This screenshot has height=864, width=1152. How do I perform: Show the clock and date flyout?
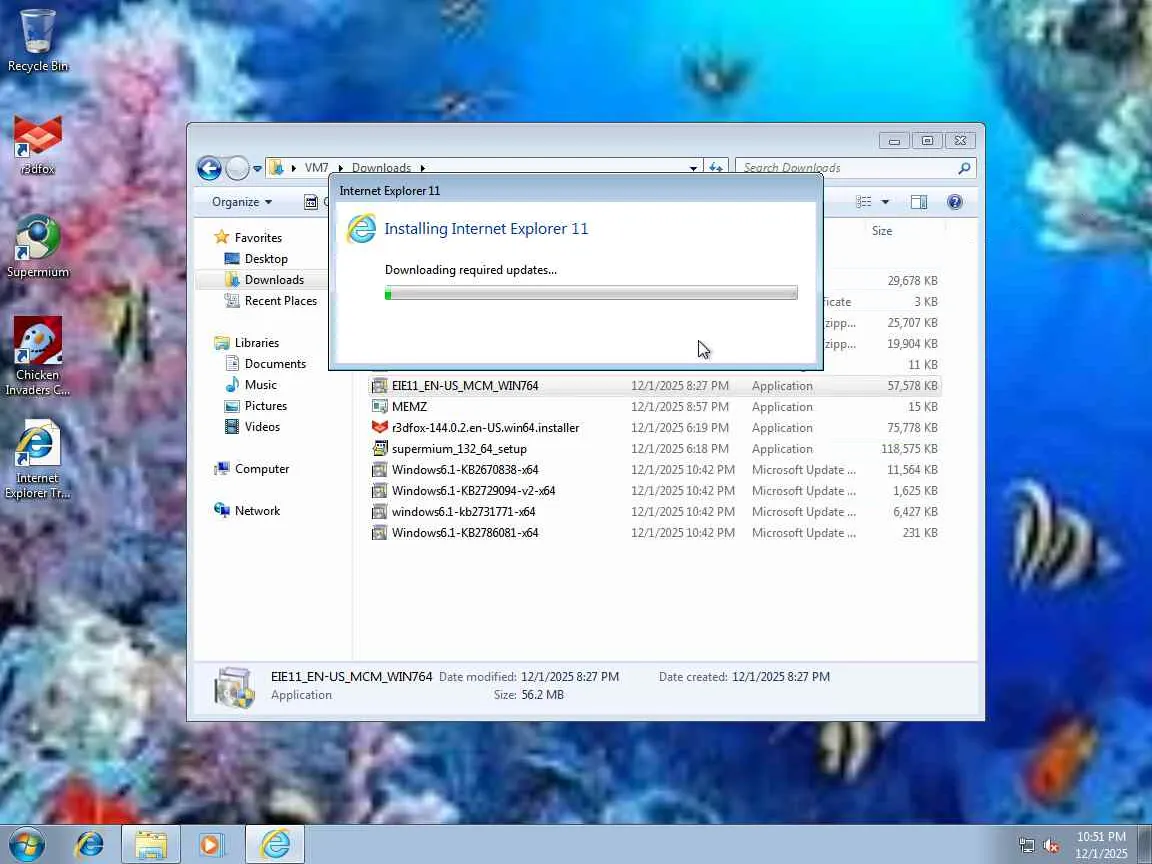pyautogui.click(x=1101, y=845)
